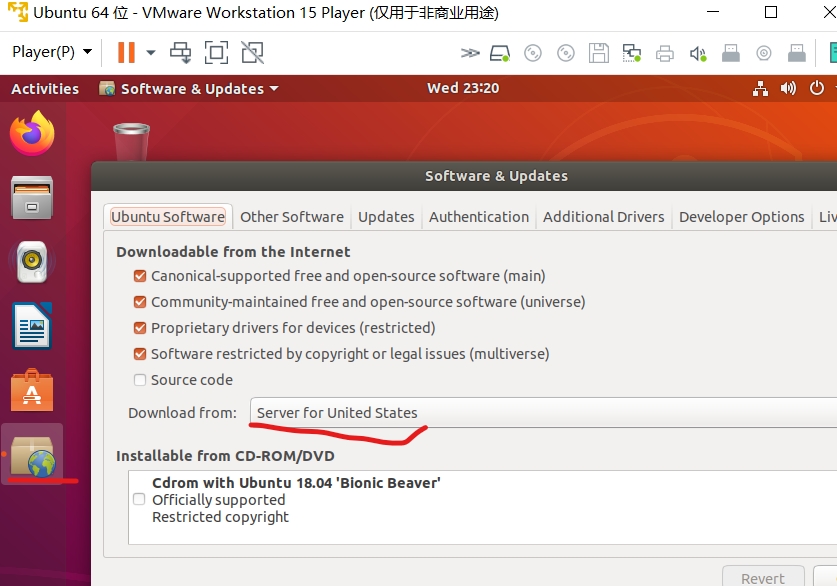Switch to the Other Software tab

(291, 217)
